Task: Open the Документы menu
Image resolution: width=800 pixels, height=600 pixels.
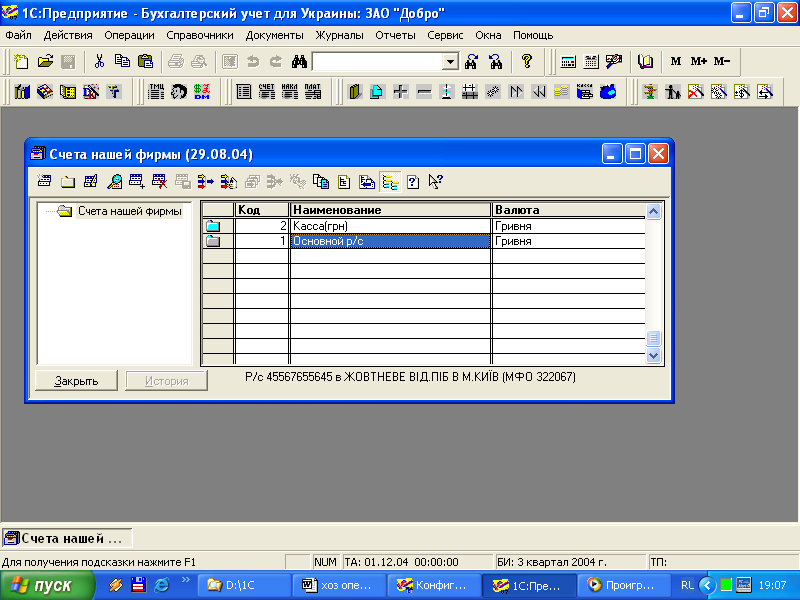Action: [274, 35]
